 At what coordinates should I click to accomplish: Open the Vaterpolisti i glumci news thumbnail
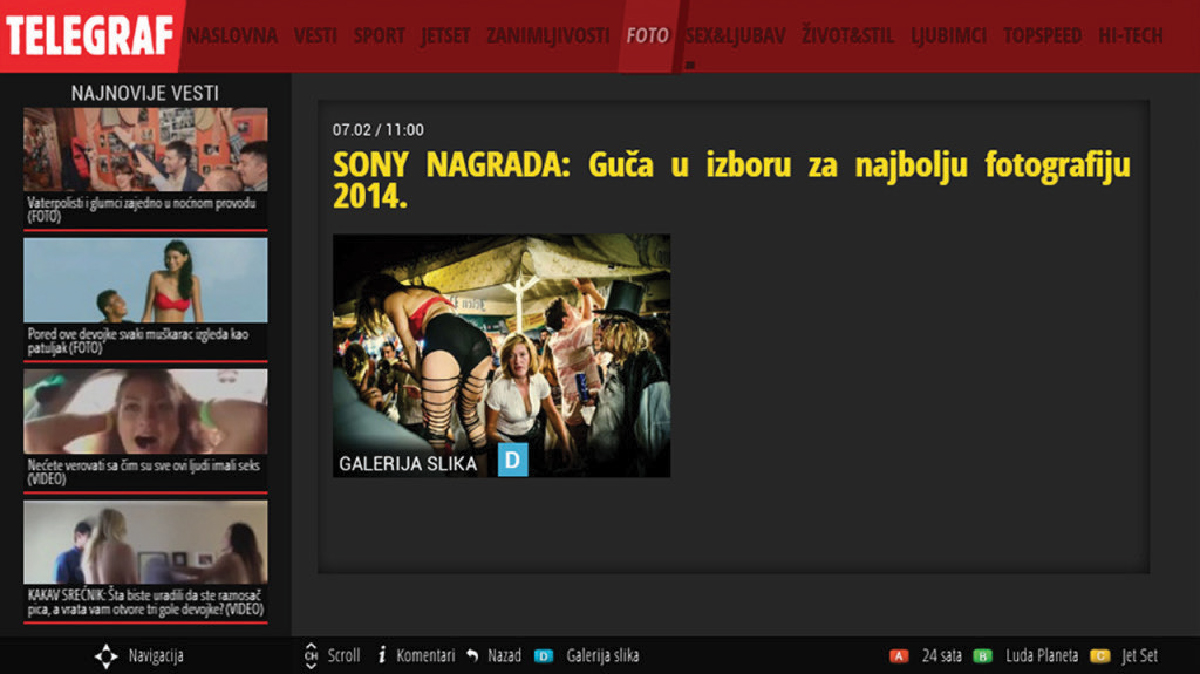[145, 150]
